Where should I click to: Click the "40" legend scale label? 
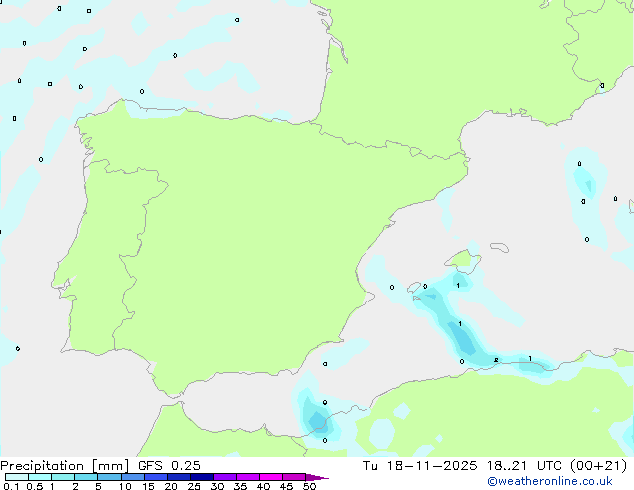[263, 486]
